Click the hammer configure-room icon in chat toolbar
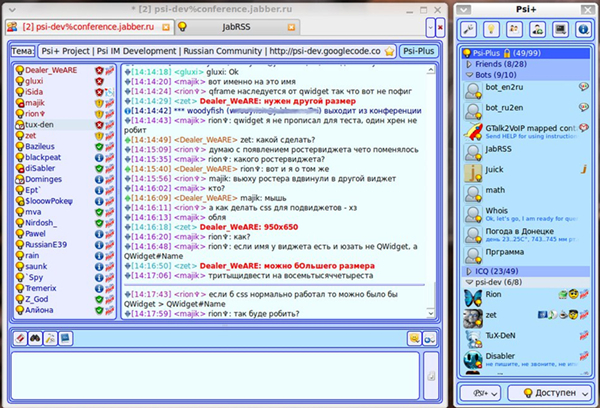Screen dimensions: 600x408 click(x=50, y=338)
